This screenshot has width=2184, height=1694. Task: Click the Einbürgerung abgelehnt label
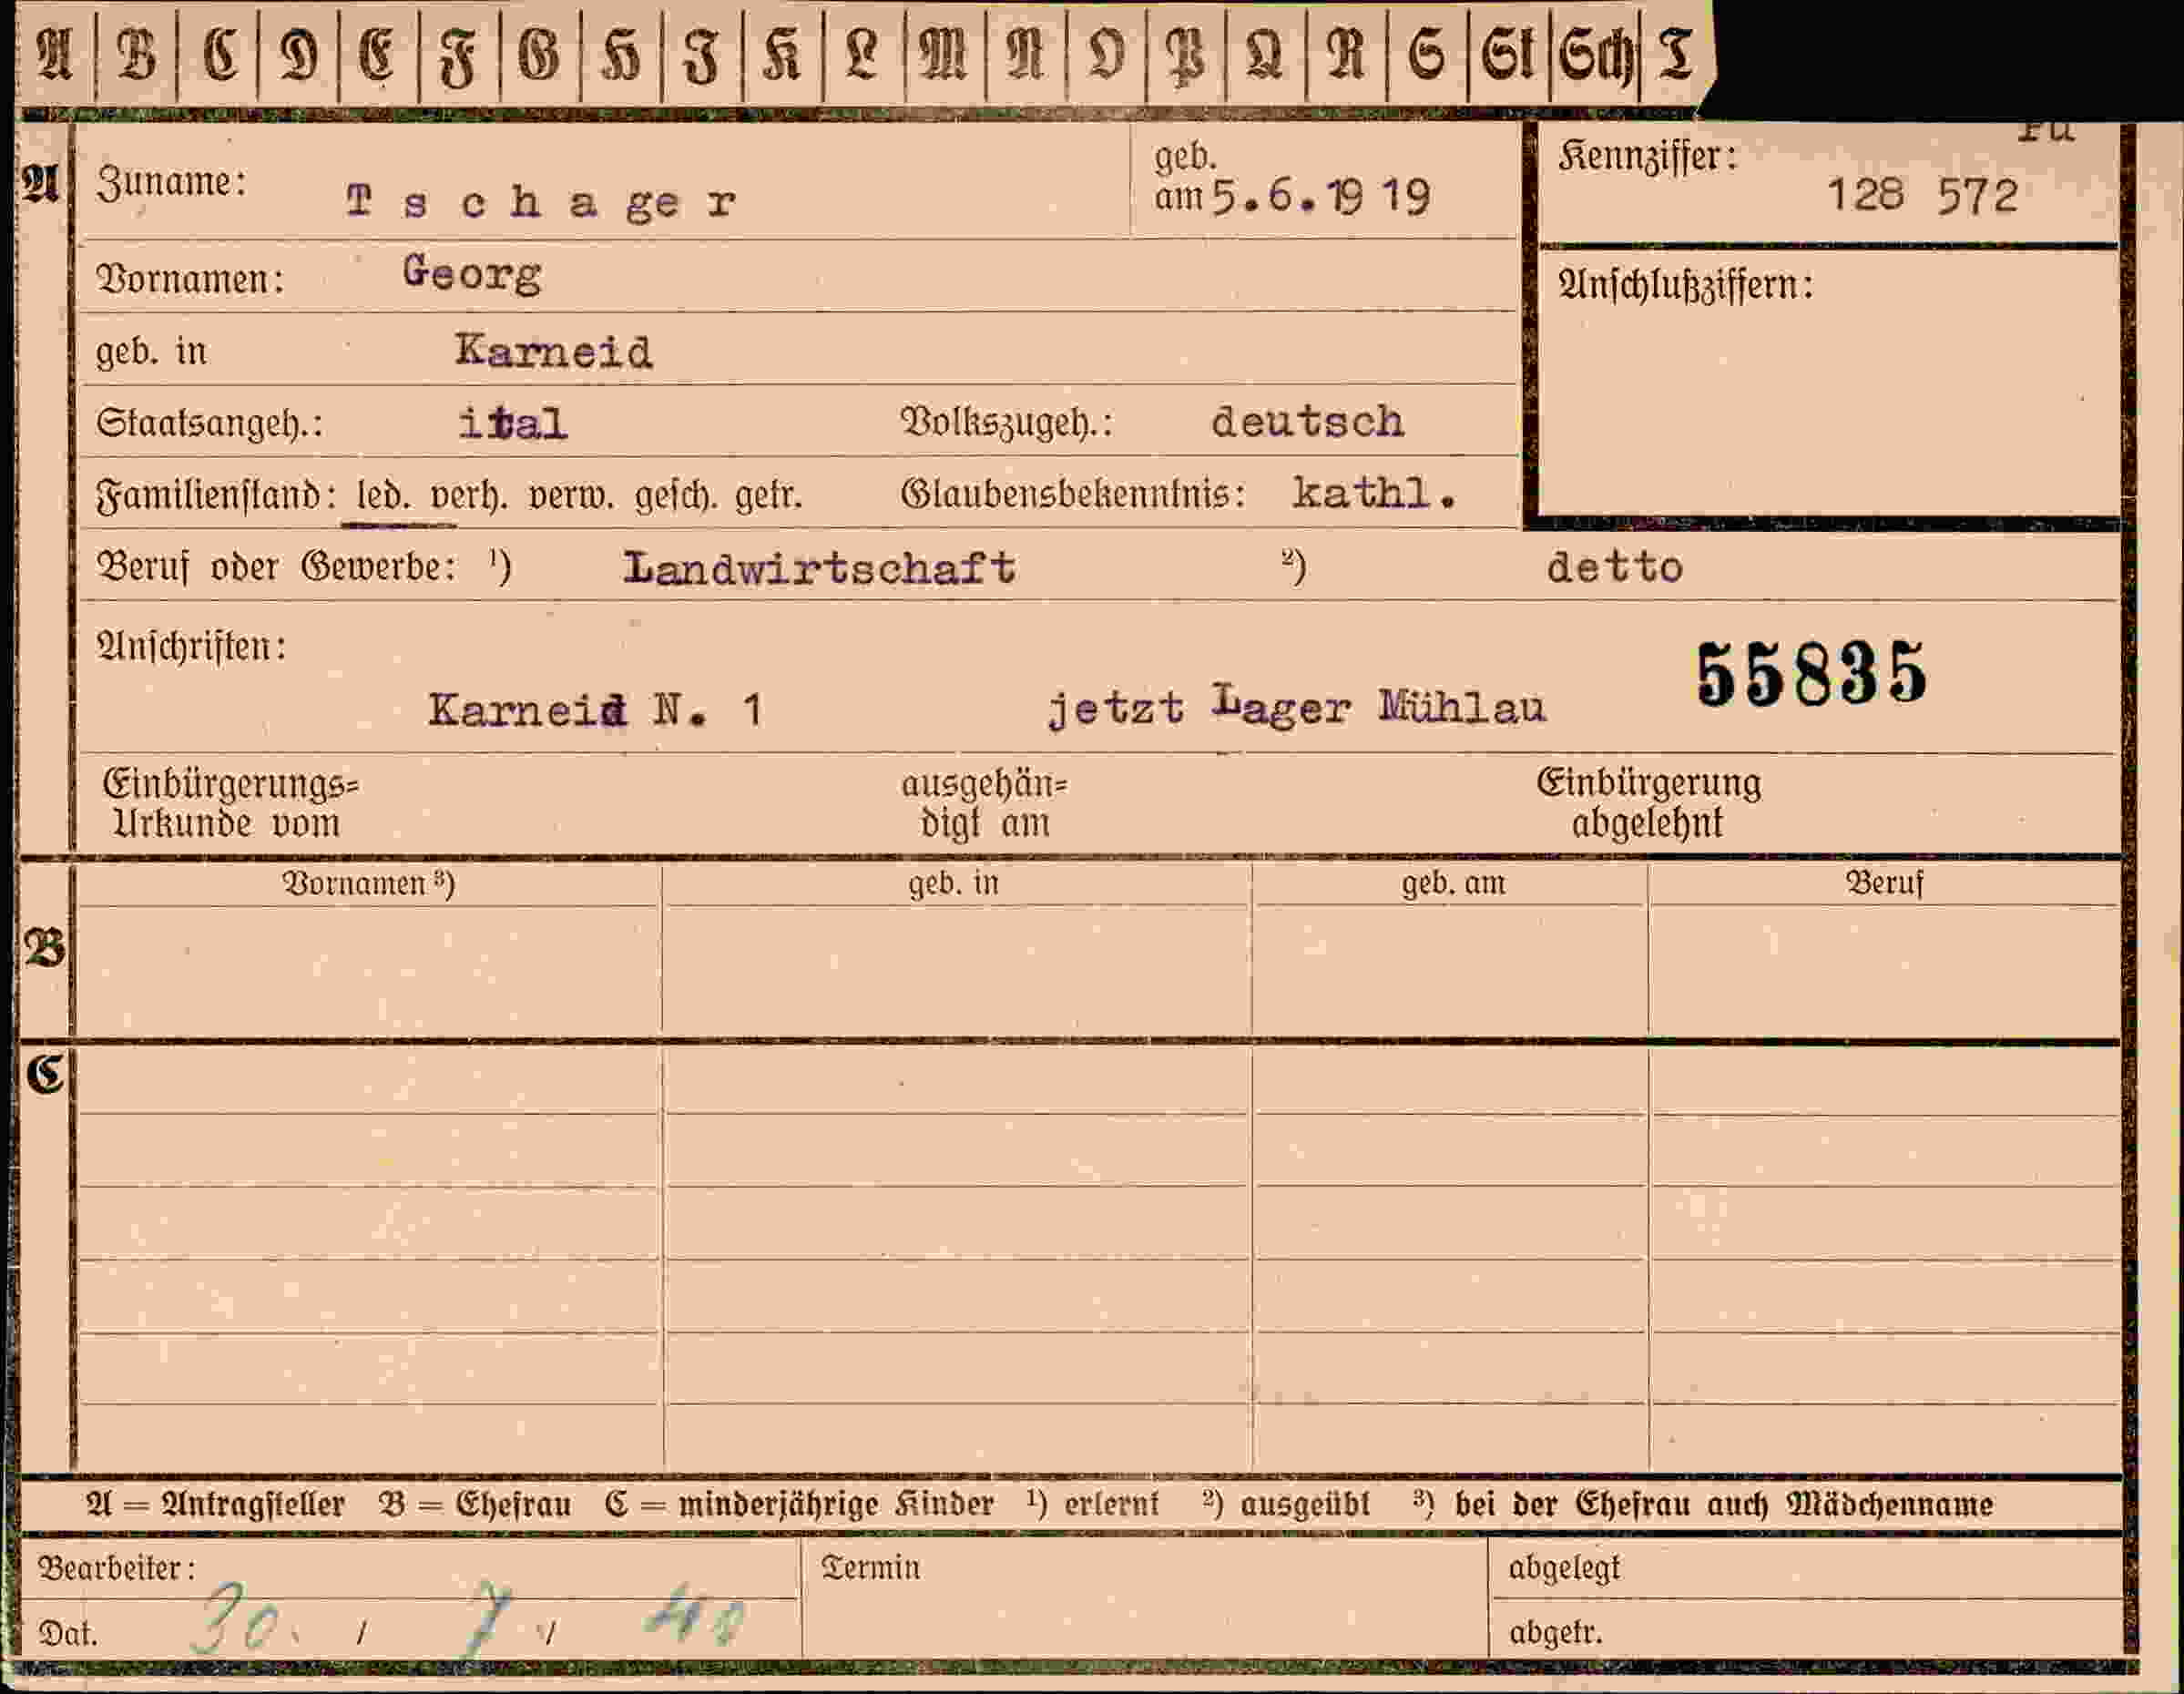click(1649, 803)
